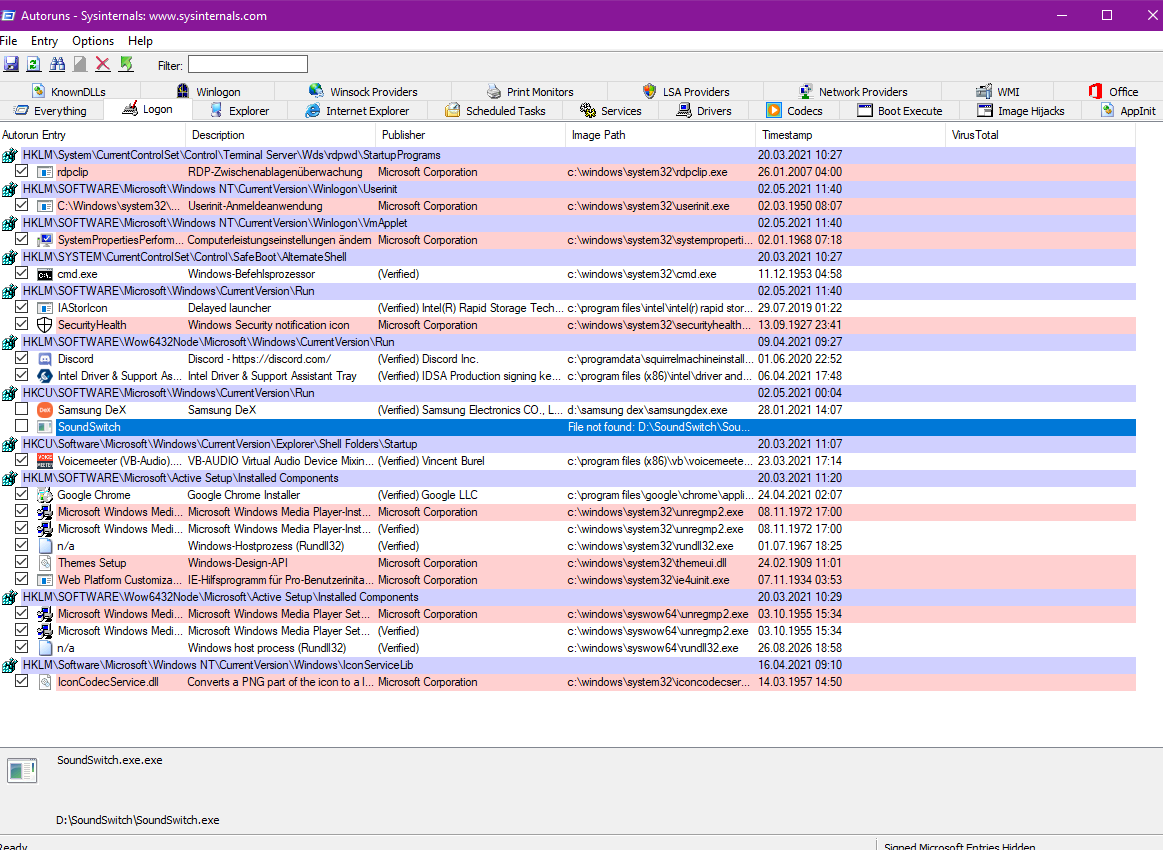Click the Google Chrome entry icon
Image resolution: width=1163 pixels, height=850 pixels.
point(45,495)
